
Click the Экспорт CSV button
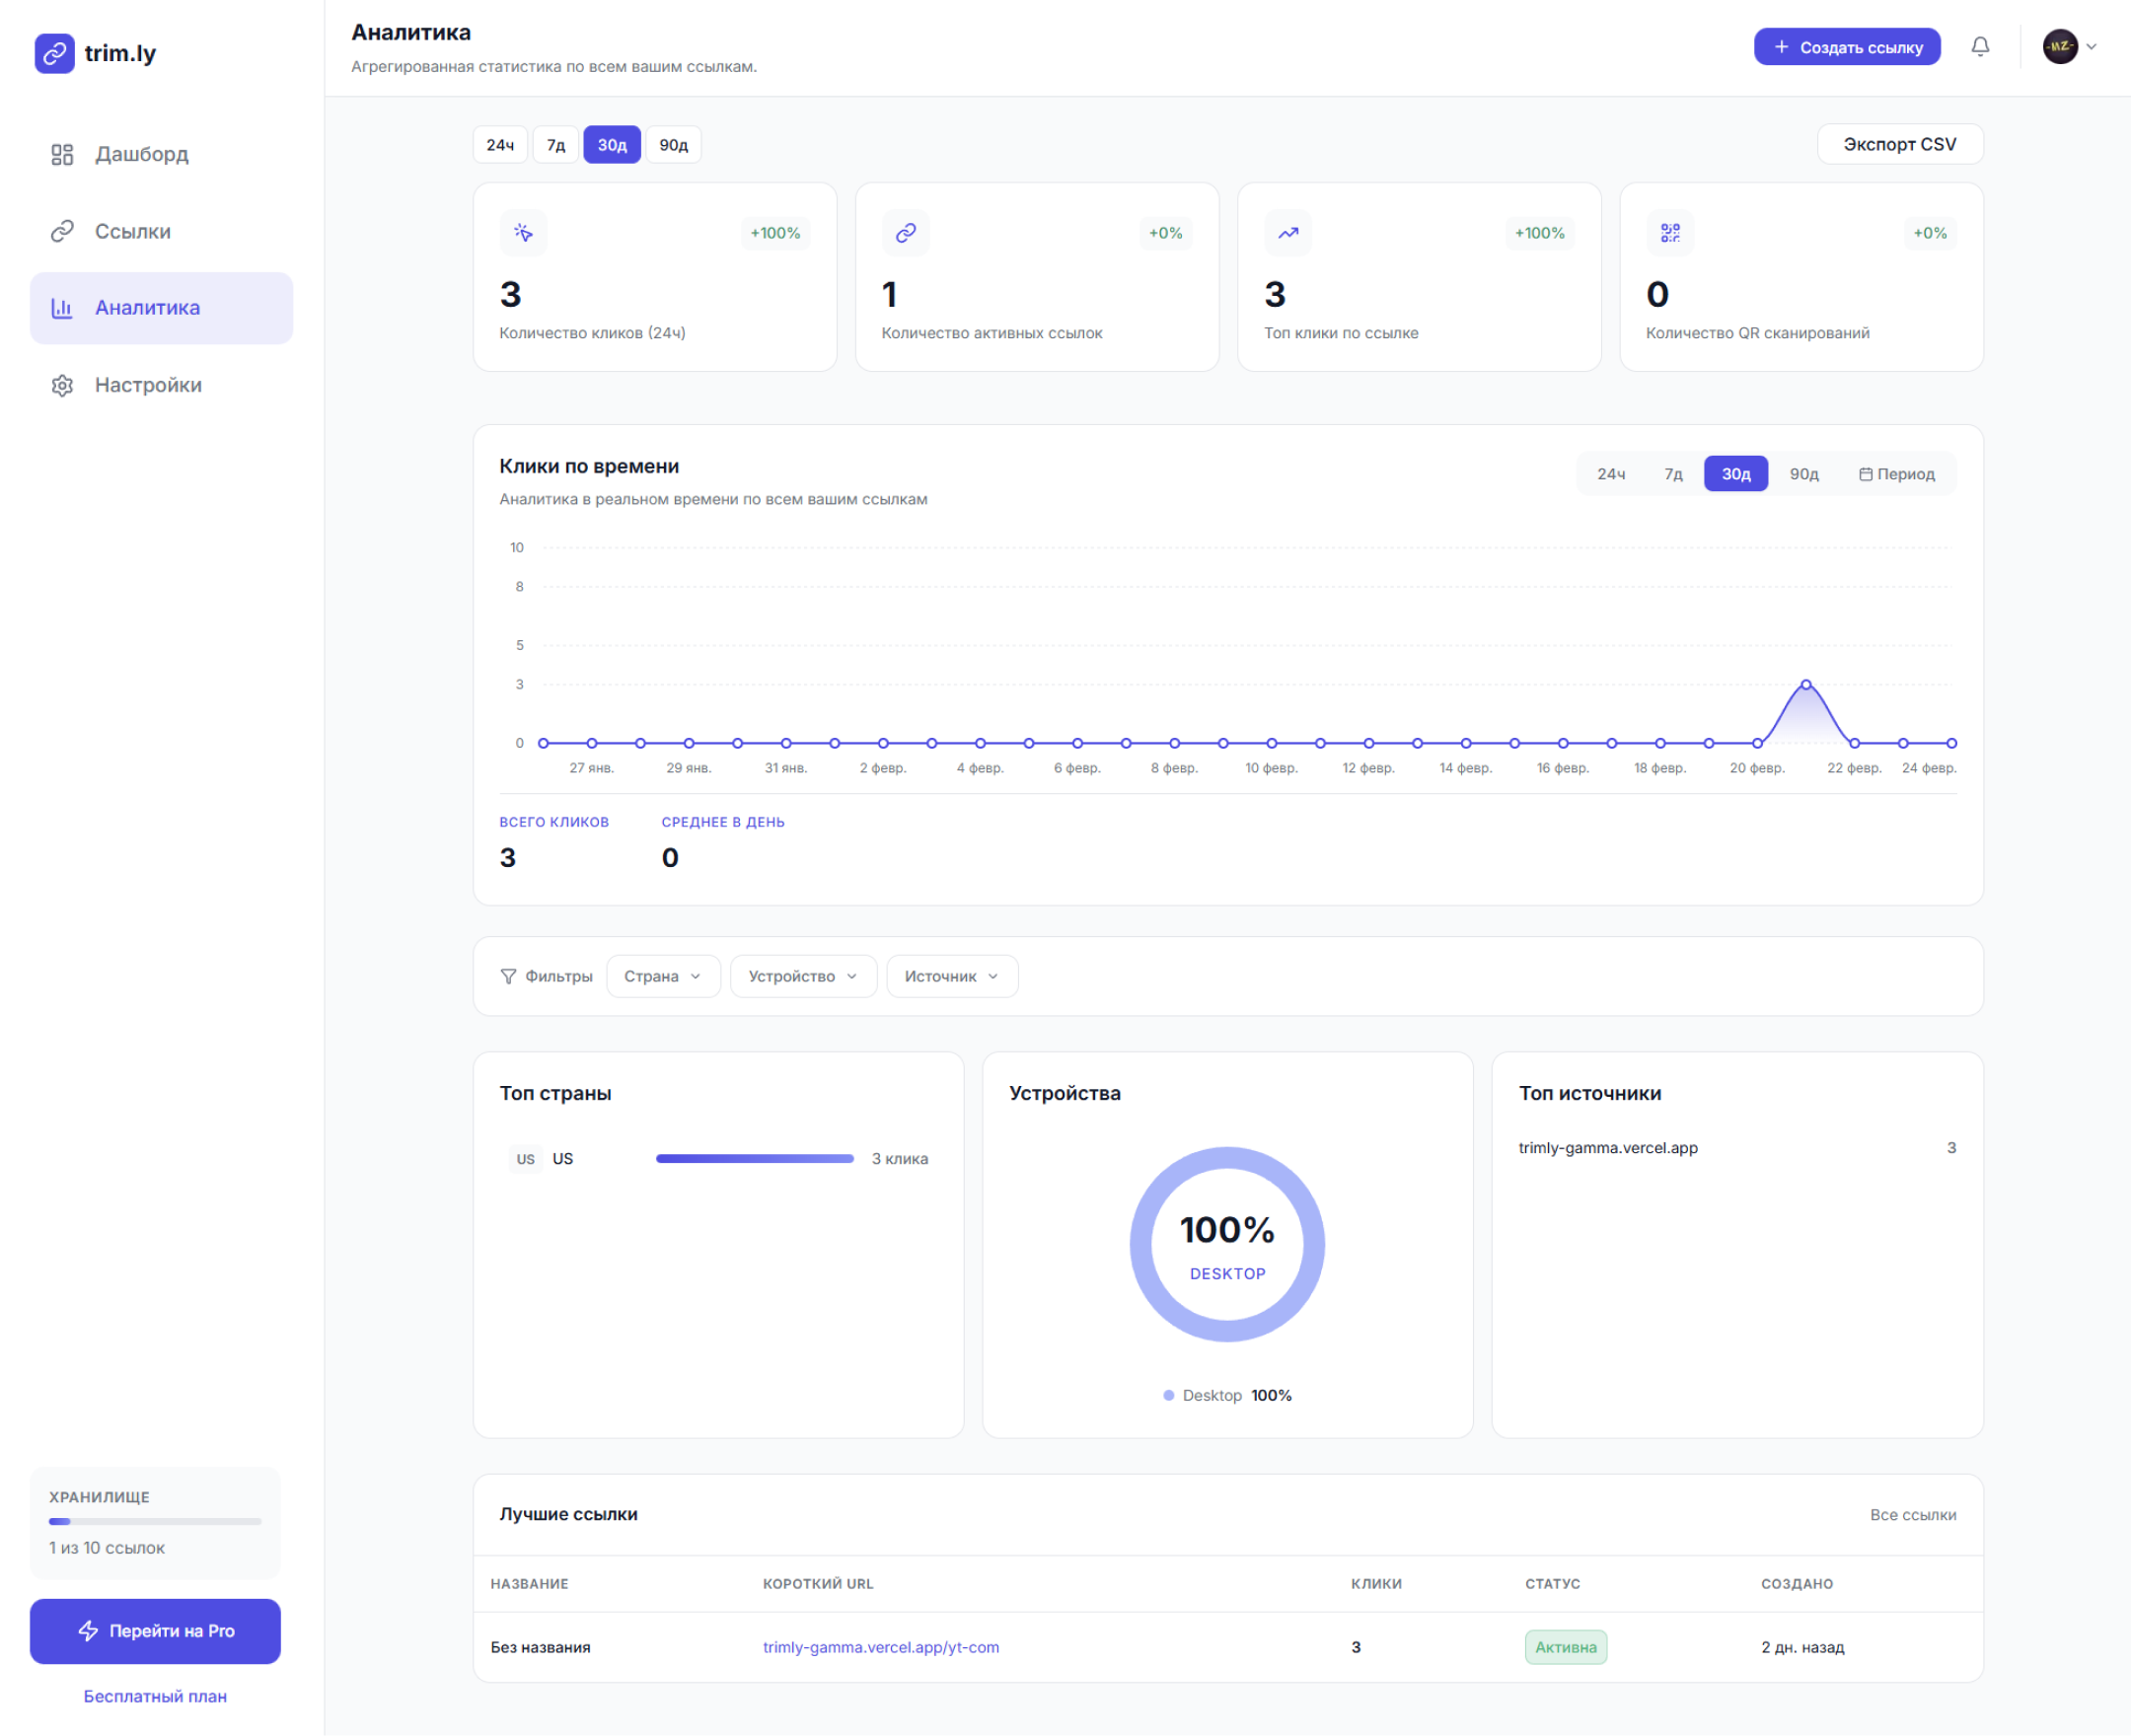(x=1900, y=143)
